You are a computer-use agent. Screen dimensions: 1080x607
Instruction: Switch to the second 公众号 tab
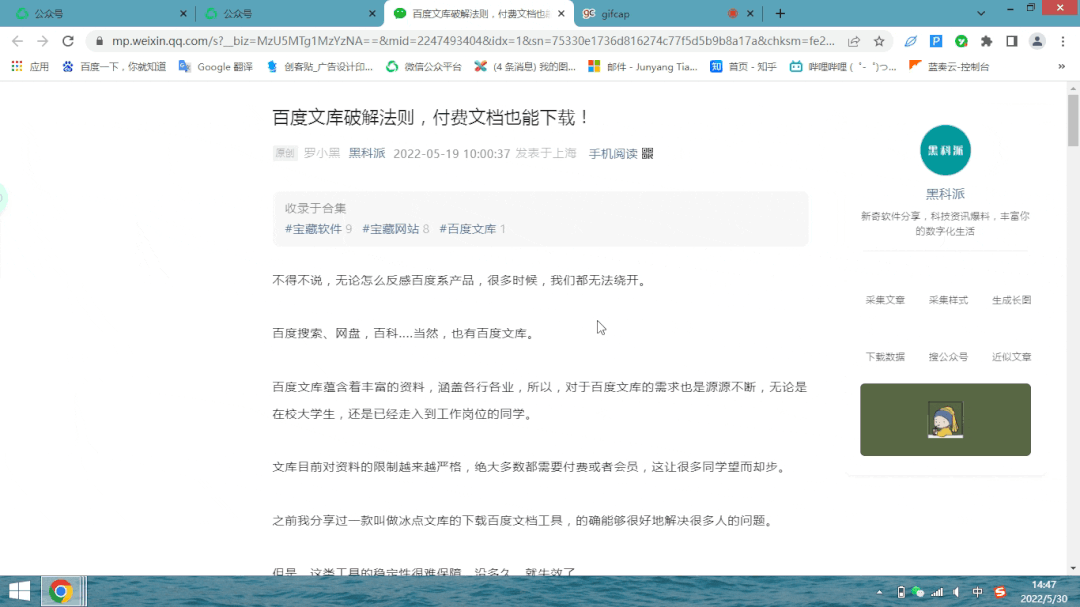pos(289,13)
